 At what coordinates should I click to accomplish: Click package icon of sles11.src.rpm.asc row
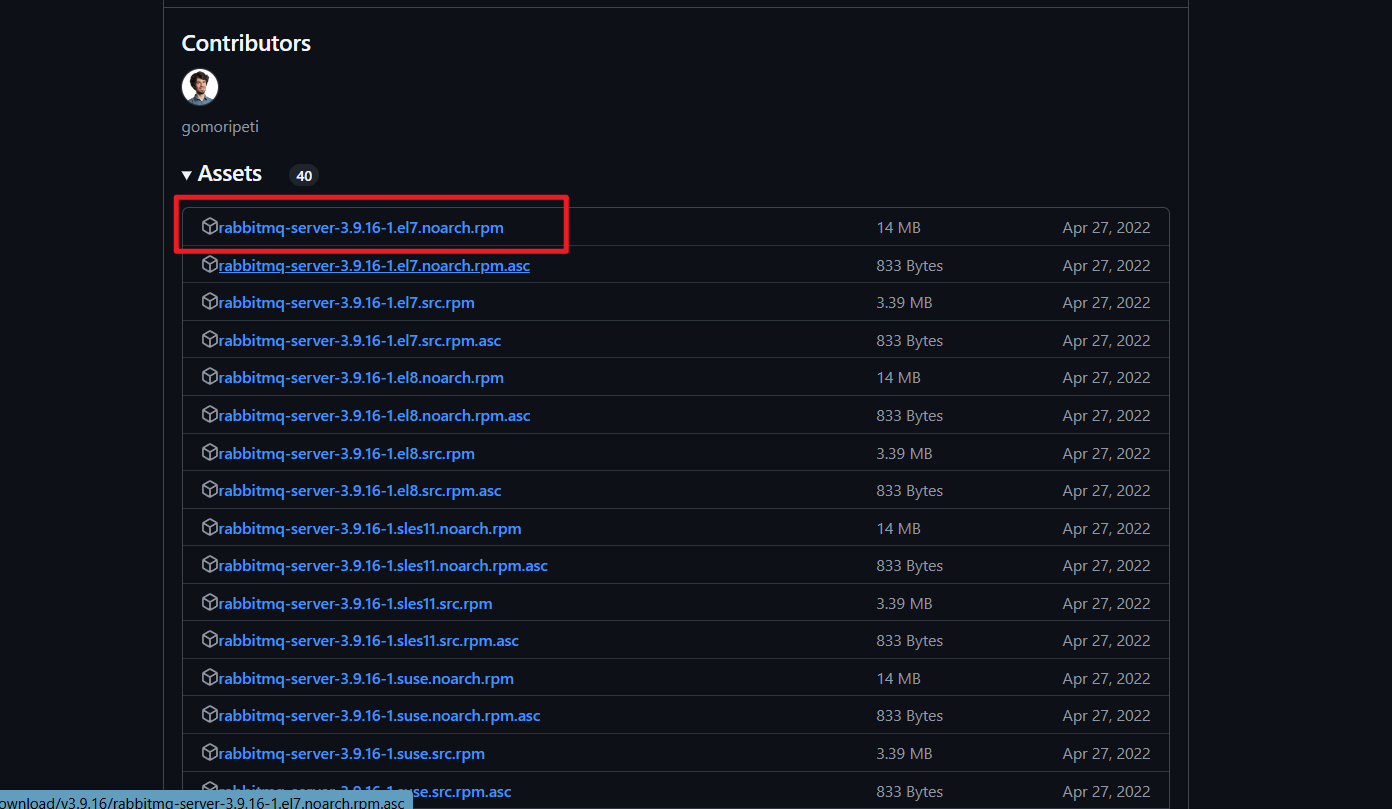point(210,640)
